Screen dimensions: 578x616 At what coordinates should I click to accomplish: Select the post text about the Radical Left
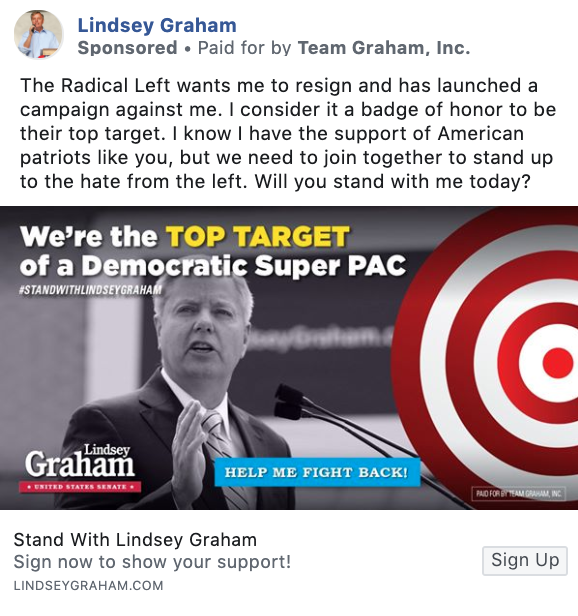coord(288,134)
